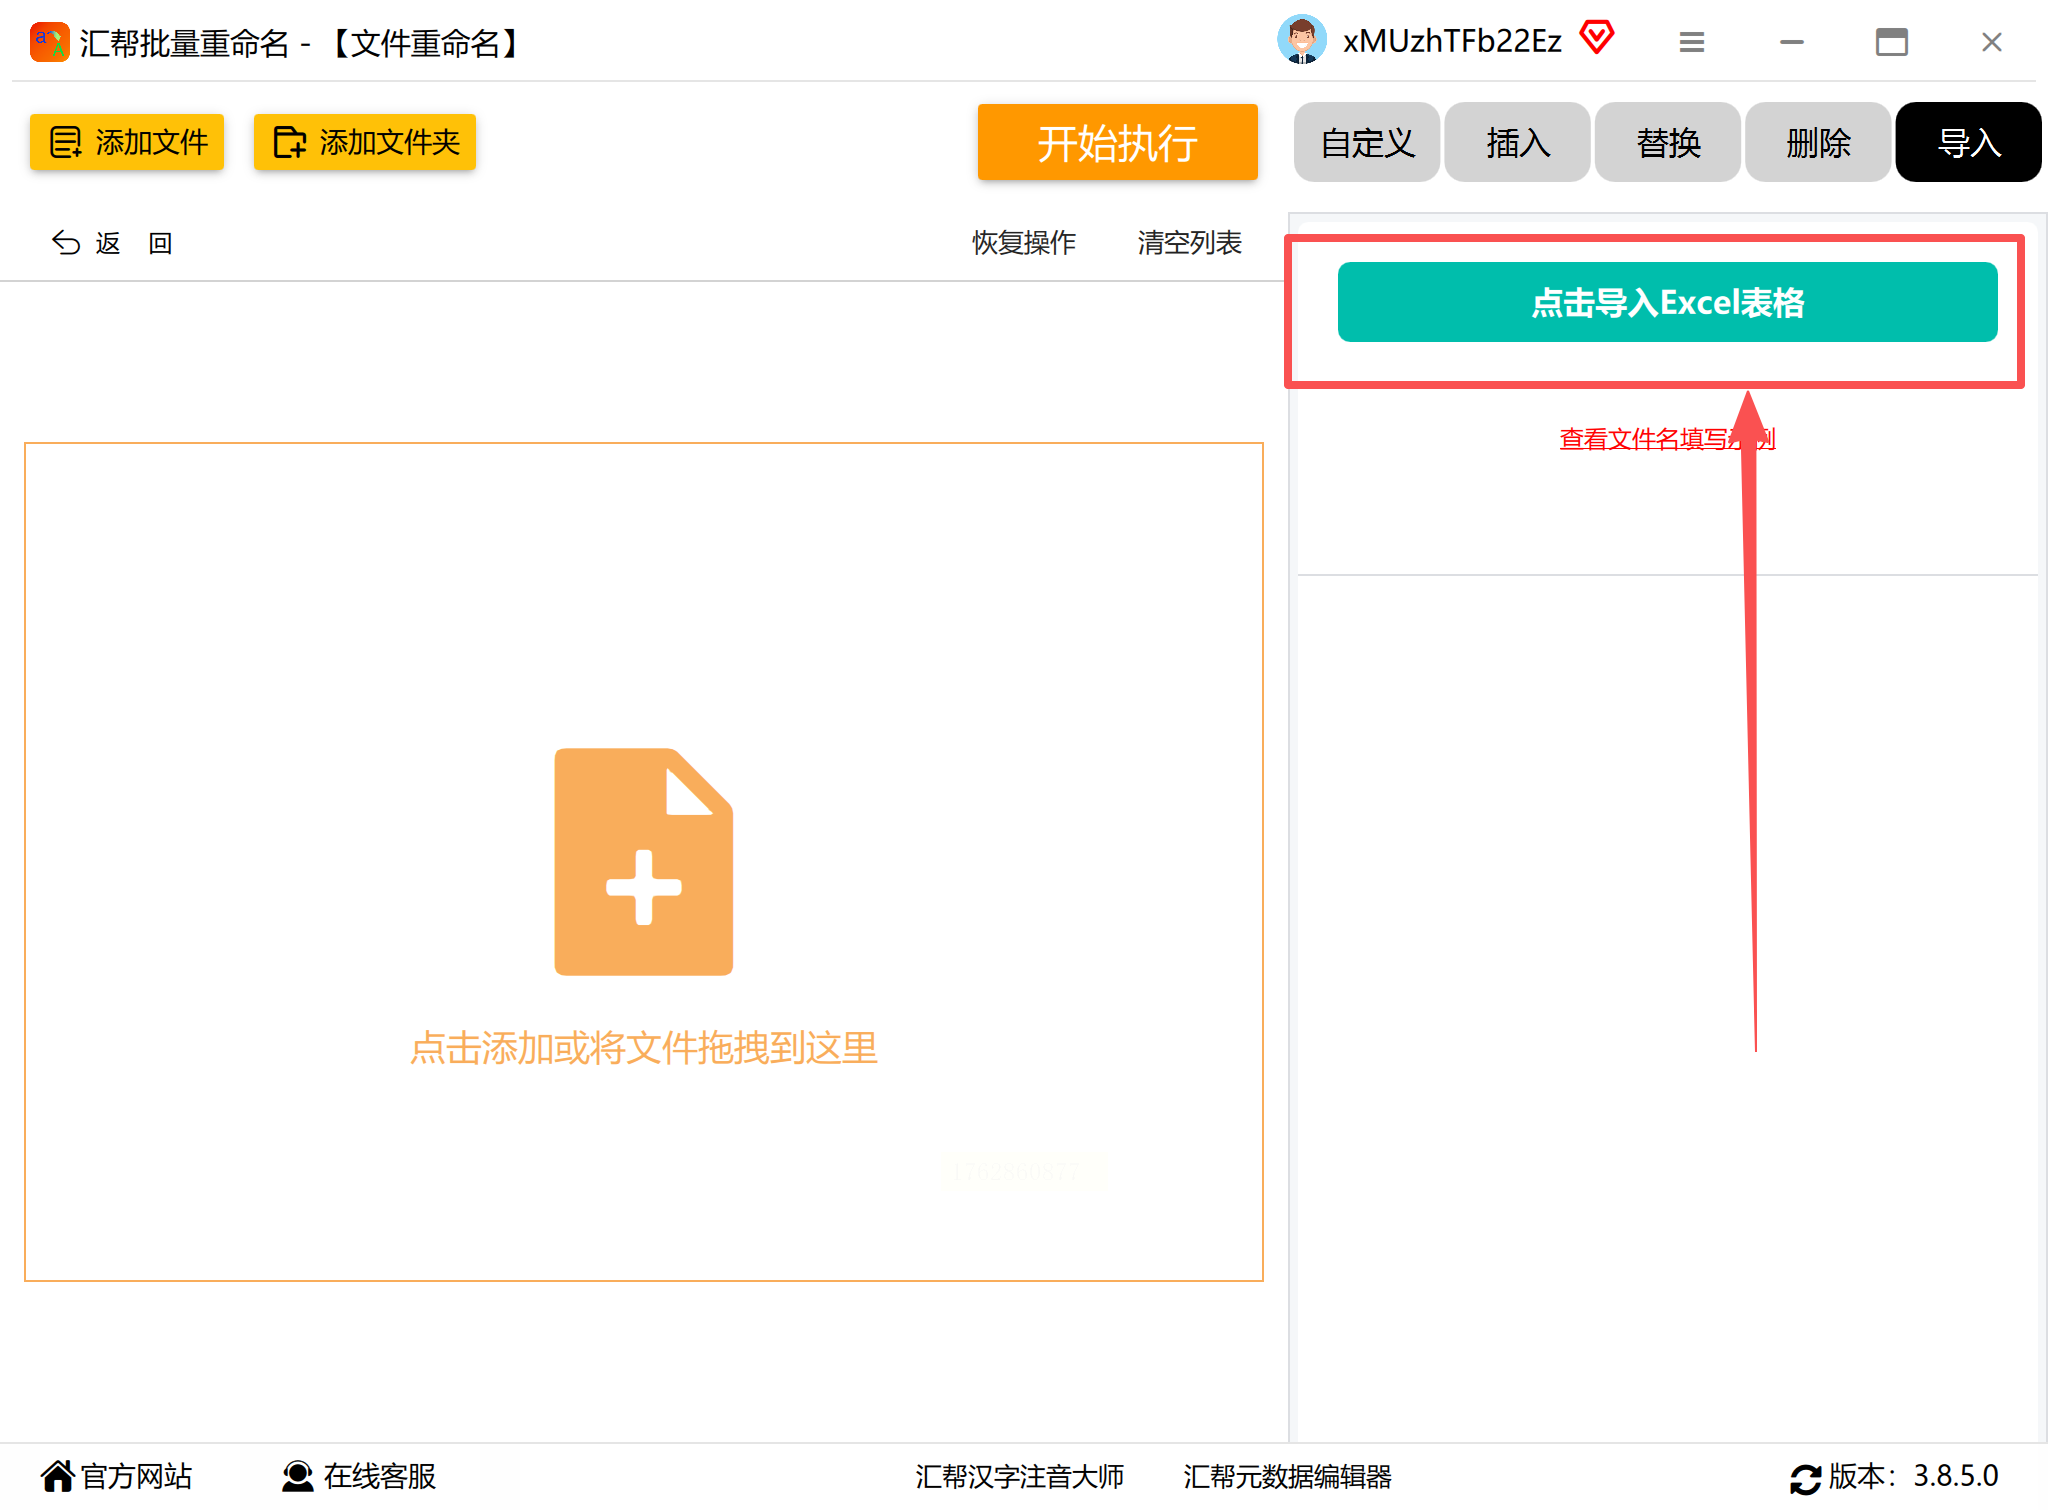Click the 添加文件 (add file) button
Screen dimensions: 2048x1510
click(x=127, y=142)
